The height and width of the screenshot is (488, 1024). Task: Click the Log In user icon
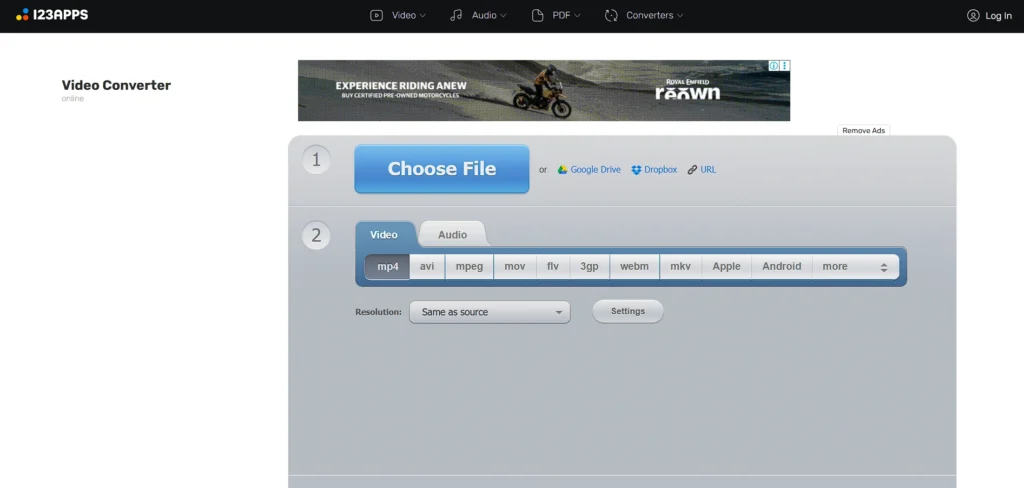[x=973, y=16]
